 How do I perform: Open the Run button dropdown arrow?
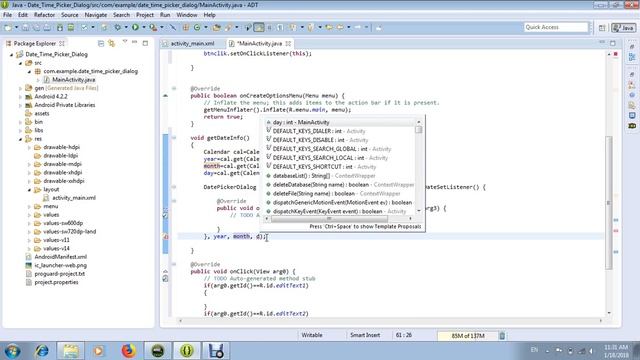(143, 27)
